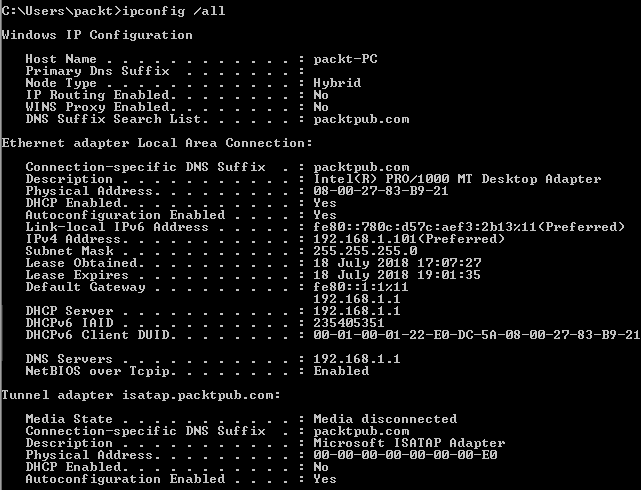Click the Microsoft ISATAP Adapter description
Image resolution: width=641 pixels, height=490 pixels.
[409, 443]
